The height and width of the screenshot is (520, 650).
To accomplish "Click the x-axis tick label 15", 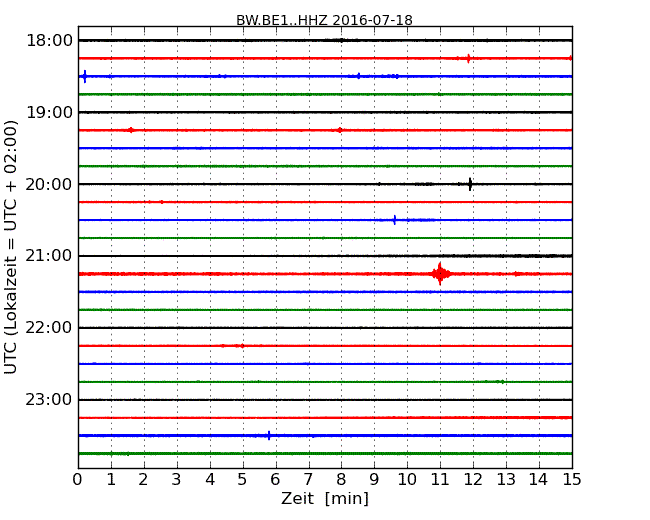I will coord(572,480).
